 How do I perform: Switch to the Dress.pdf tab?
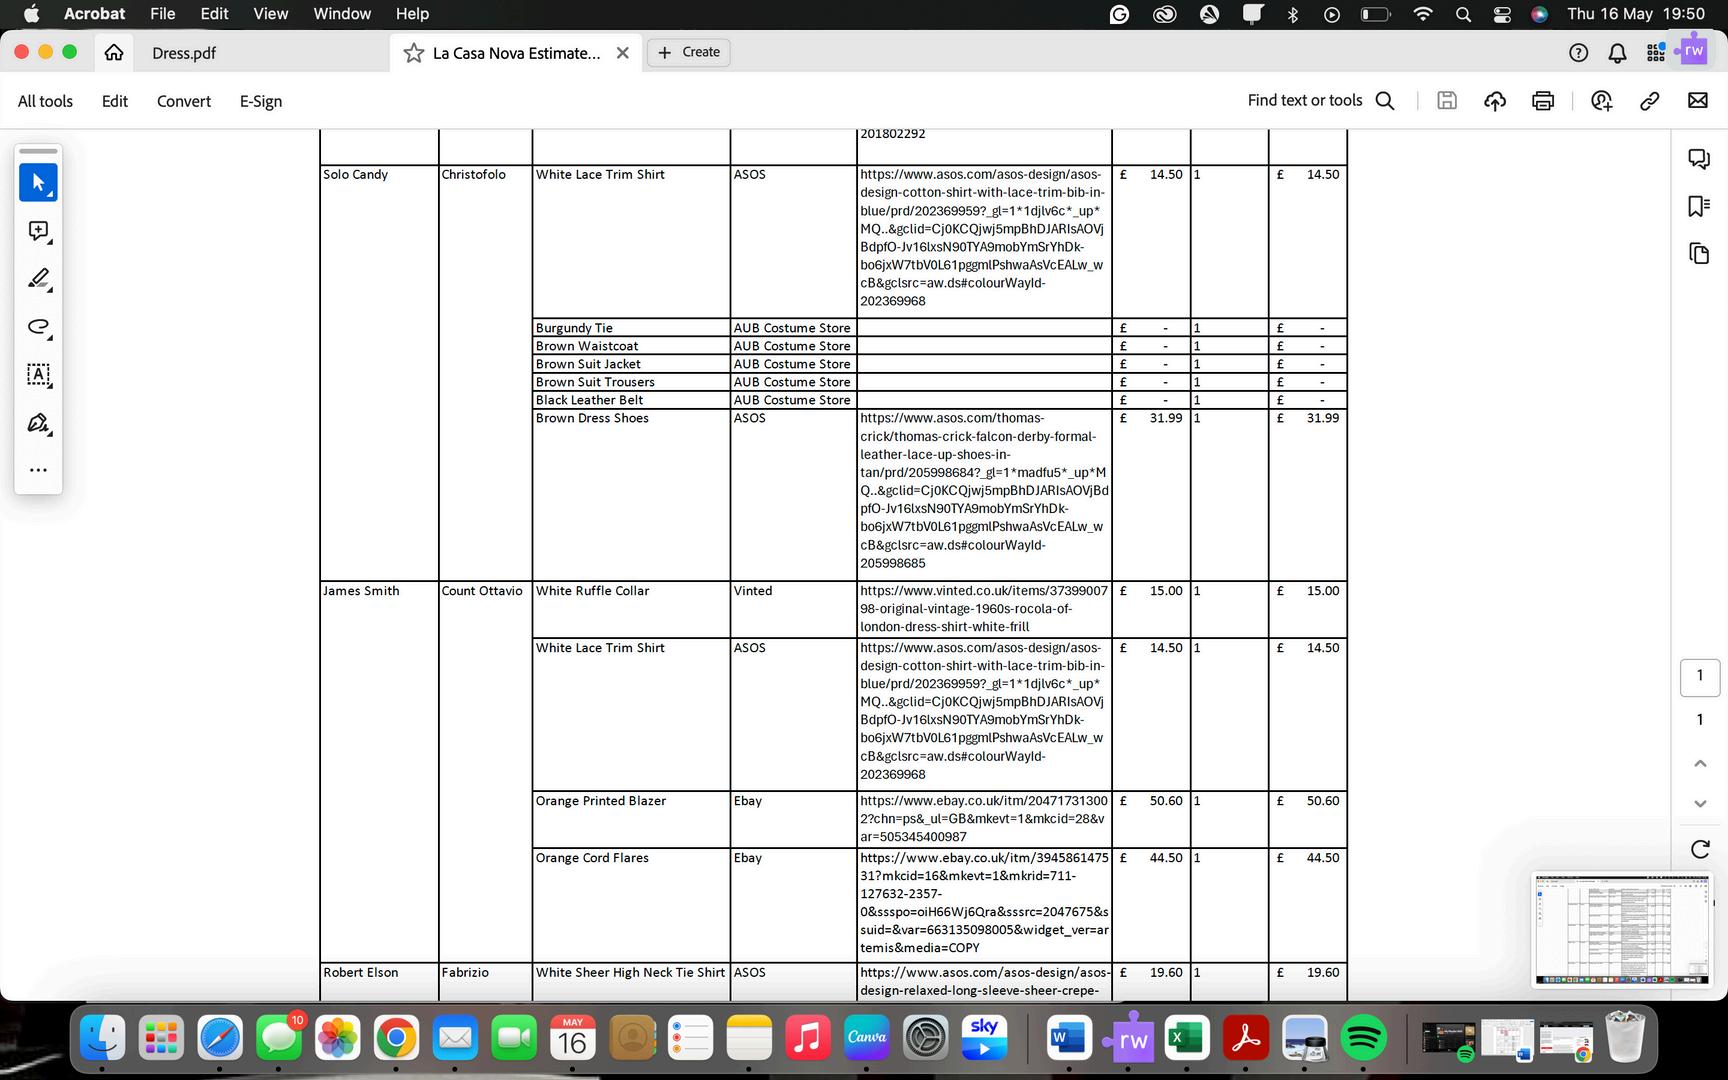click(184, 53)
